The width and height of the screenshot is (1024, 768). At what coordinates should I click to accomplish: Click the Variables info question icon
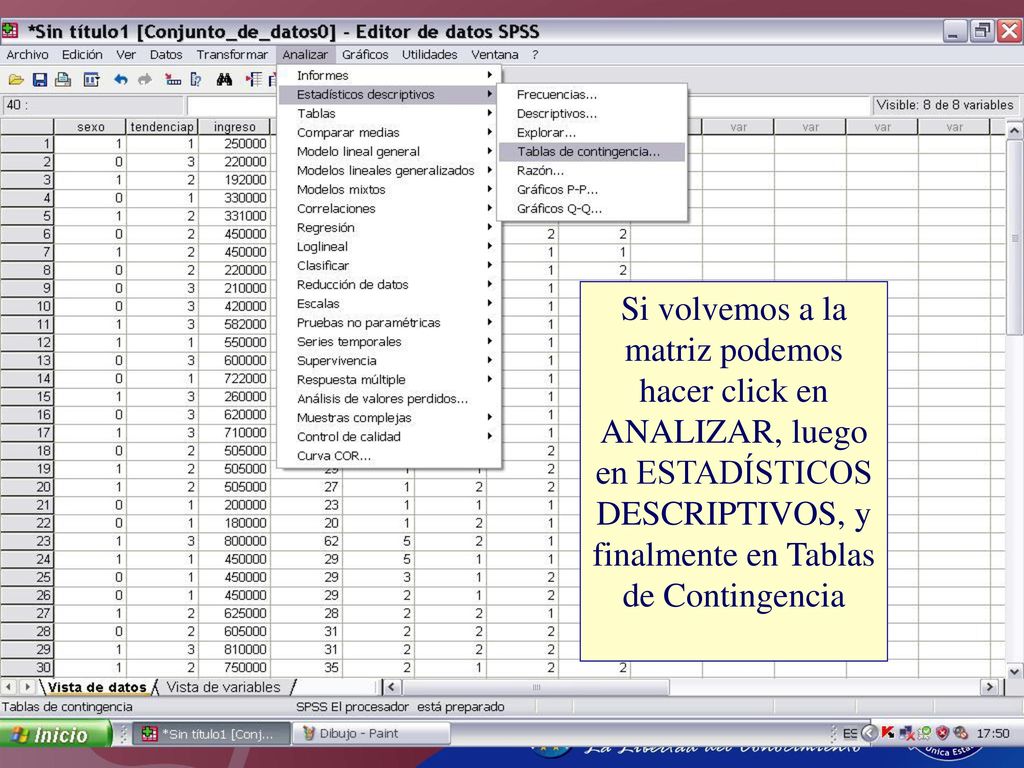click(x=196, y=80)
